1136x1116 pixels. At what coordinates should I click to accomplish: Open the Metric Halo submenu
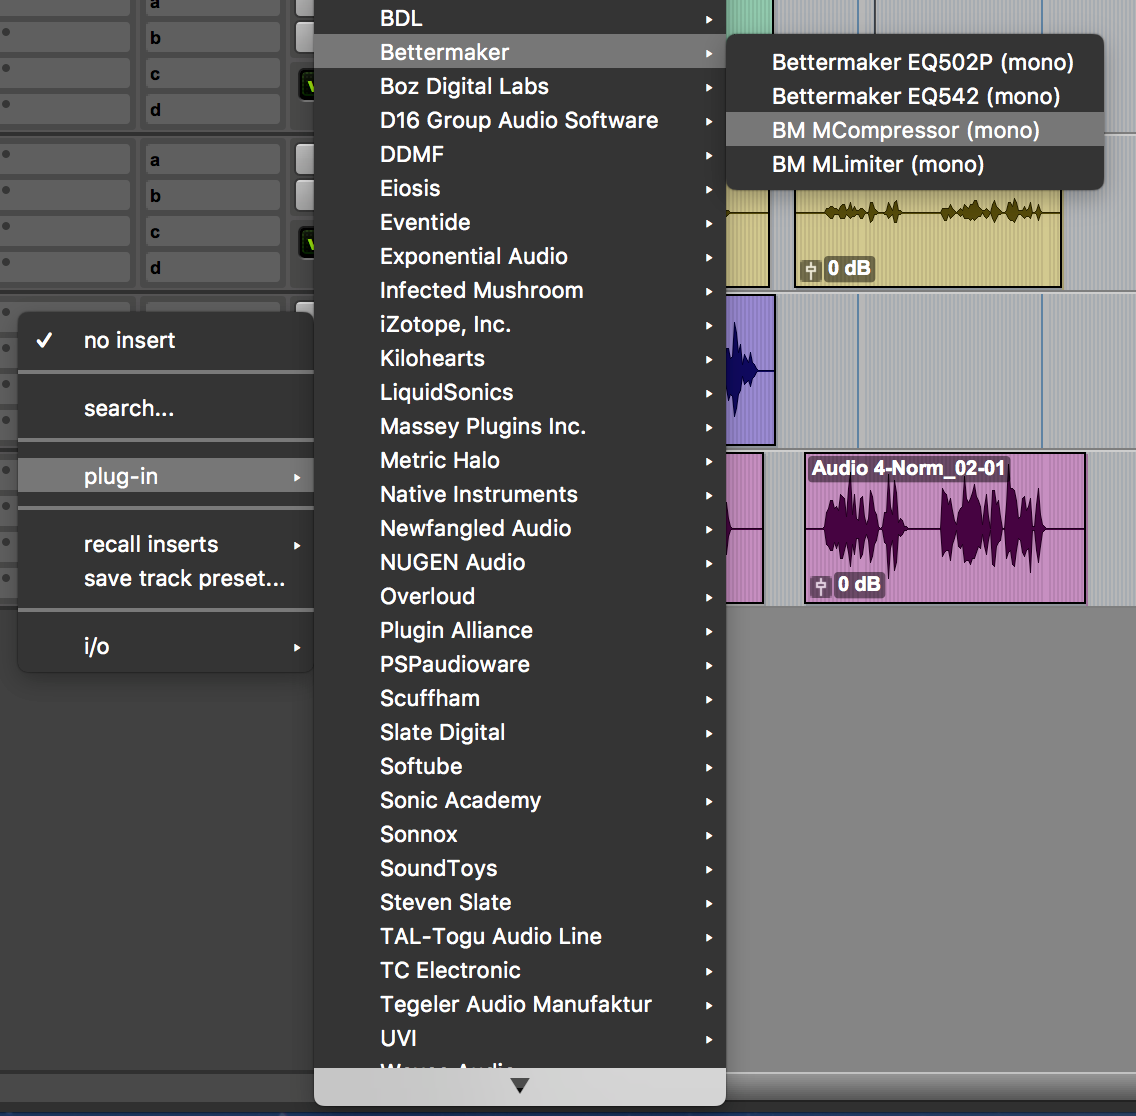[x=519, y=461]
